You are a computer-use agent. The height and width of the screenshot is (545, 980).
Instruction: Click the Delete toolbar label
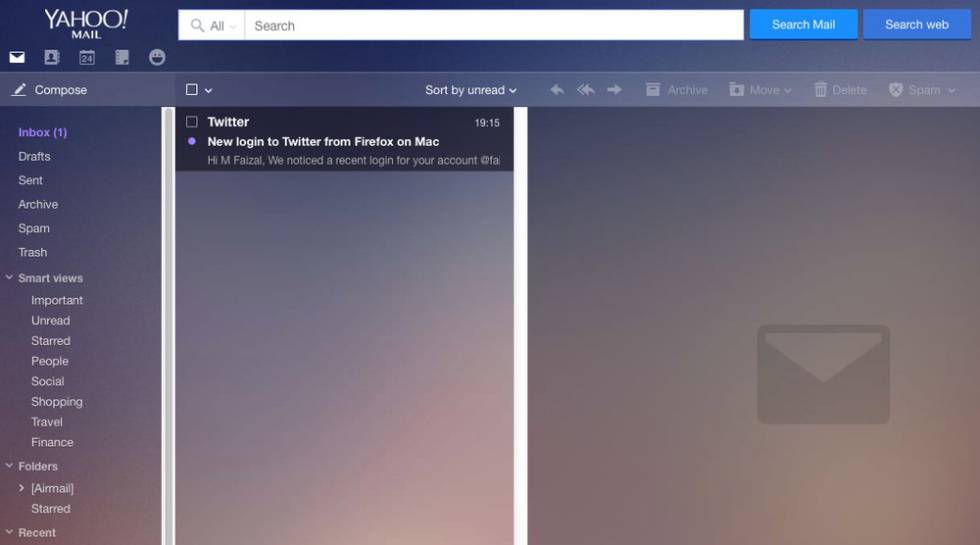[x=849, y=90]
